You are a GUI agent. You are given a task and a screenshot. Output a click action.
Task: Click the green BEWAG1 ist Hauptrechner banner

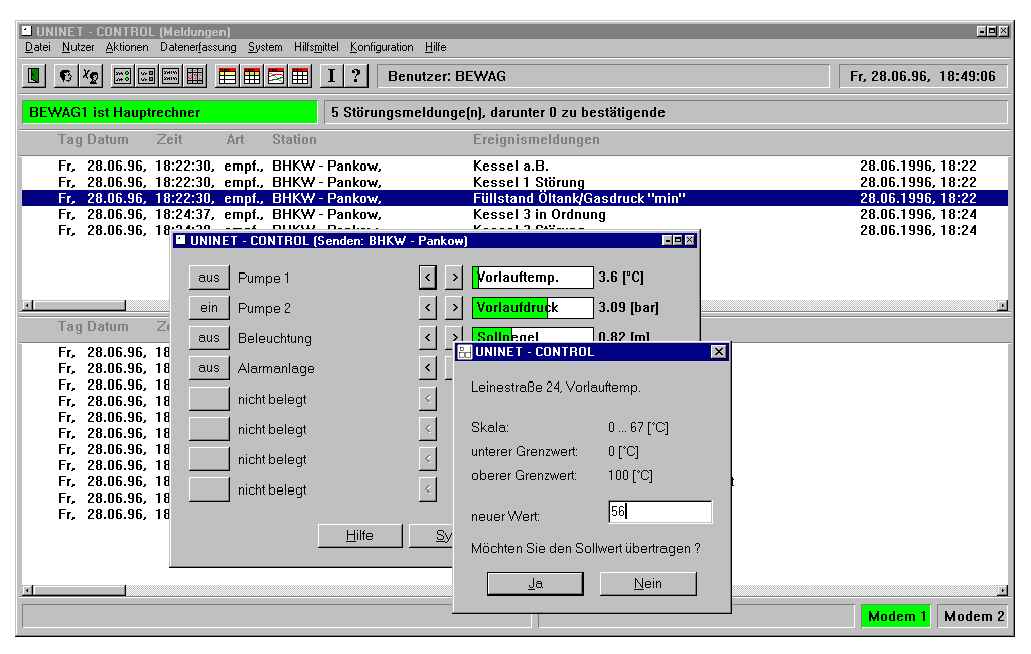coord(170,112)
